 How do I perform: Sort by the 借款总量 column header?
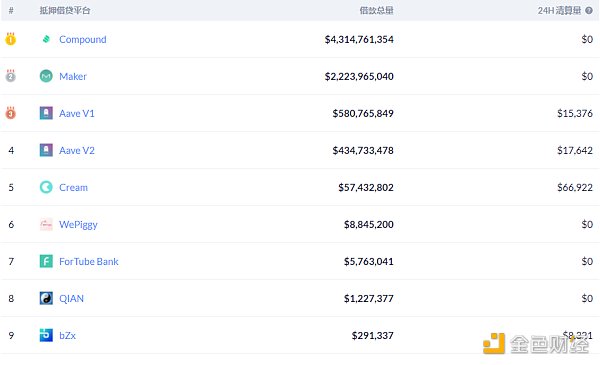(x=376, y=11)
